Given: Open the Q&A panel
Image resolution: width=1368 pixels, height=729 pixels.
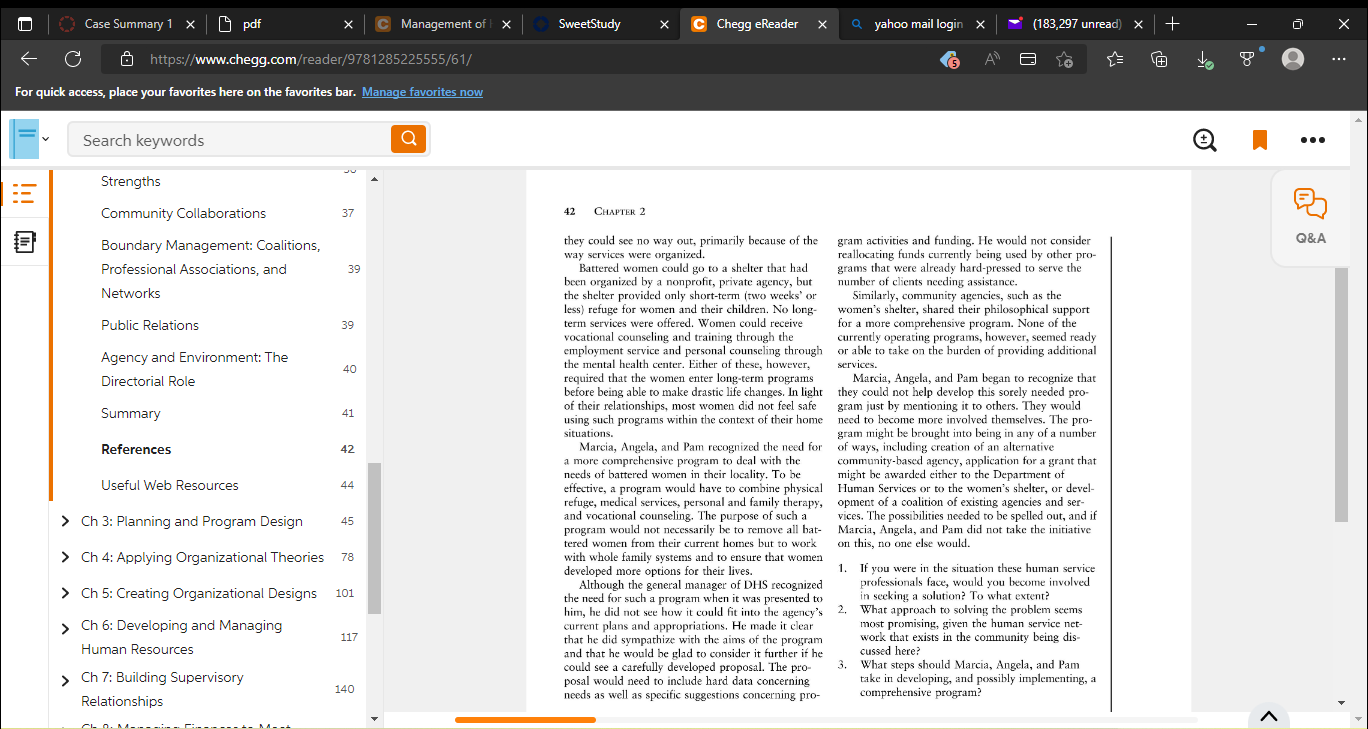Looking at the screenshot, I should (x=1310, y=217).
